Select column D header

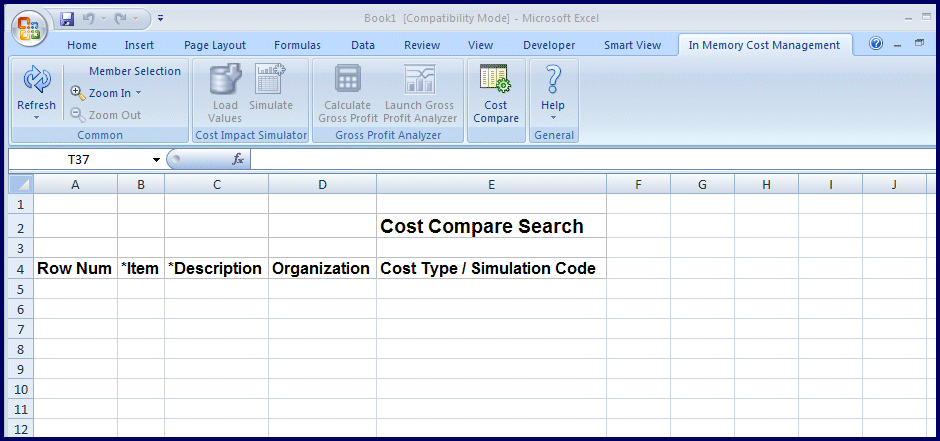(x=323, y=185)
